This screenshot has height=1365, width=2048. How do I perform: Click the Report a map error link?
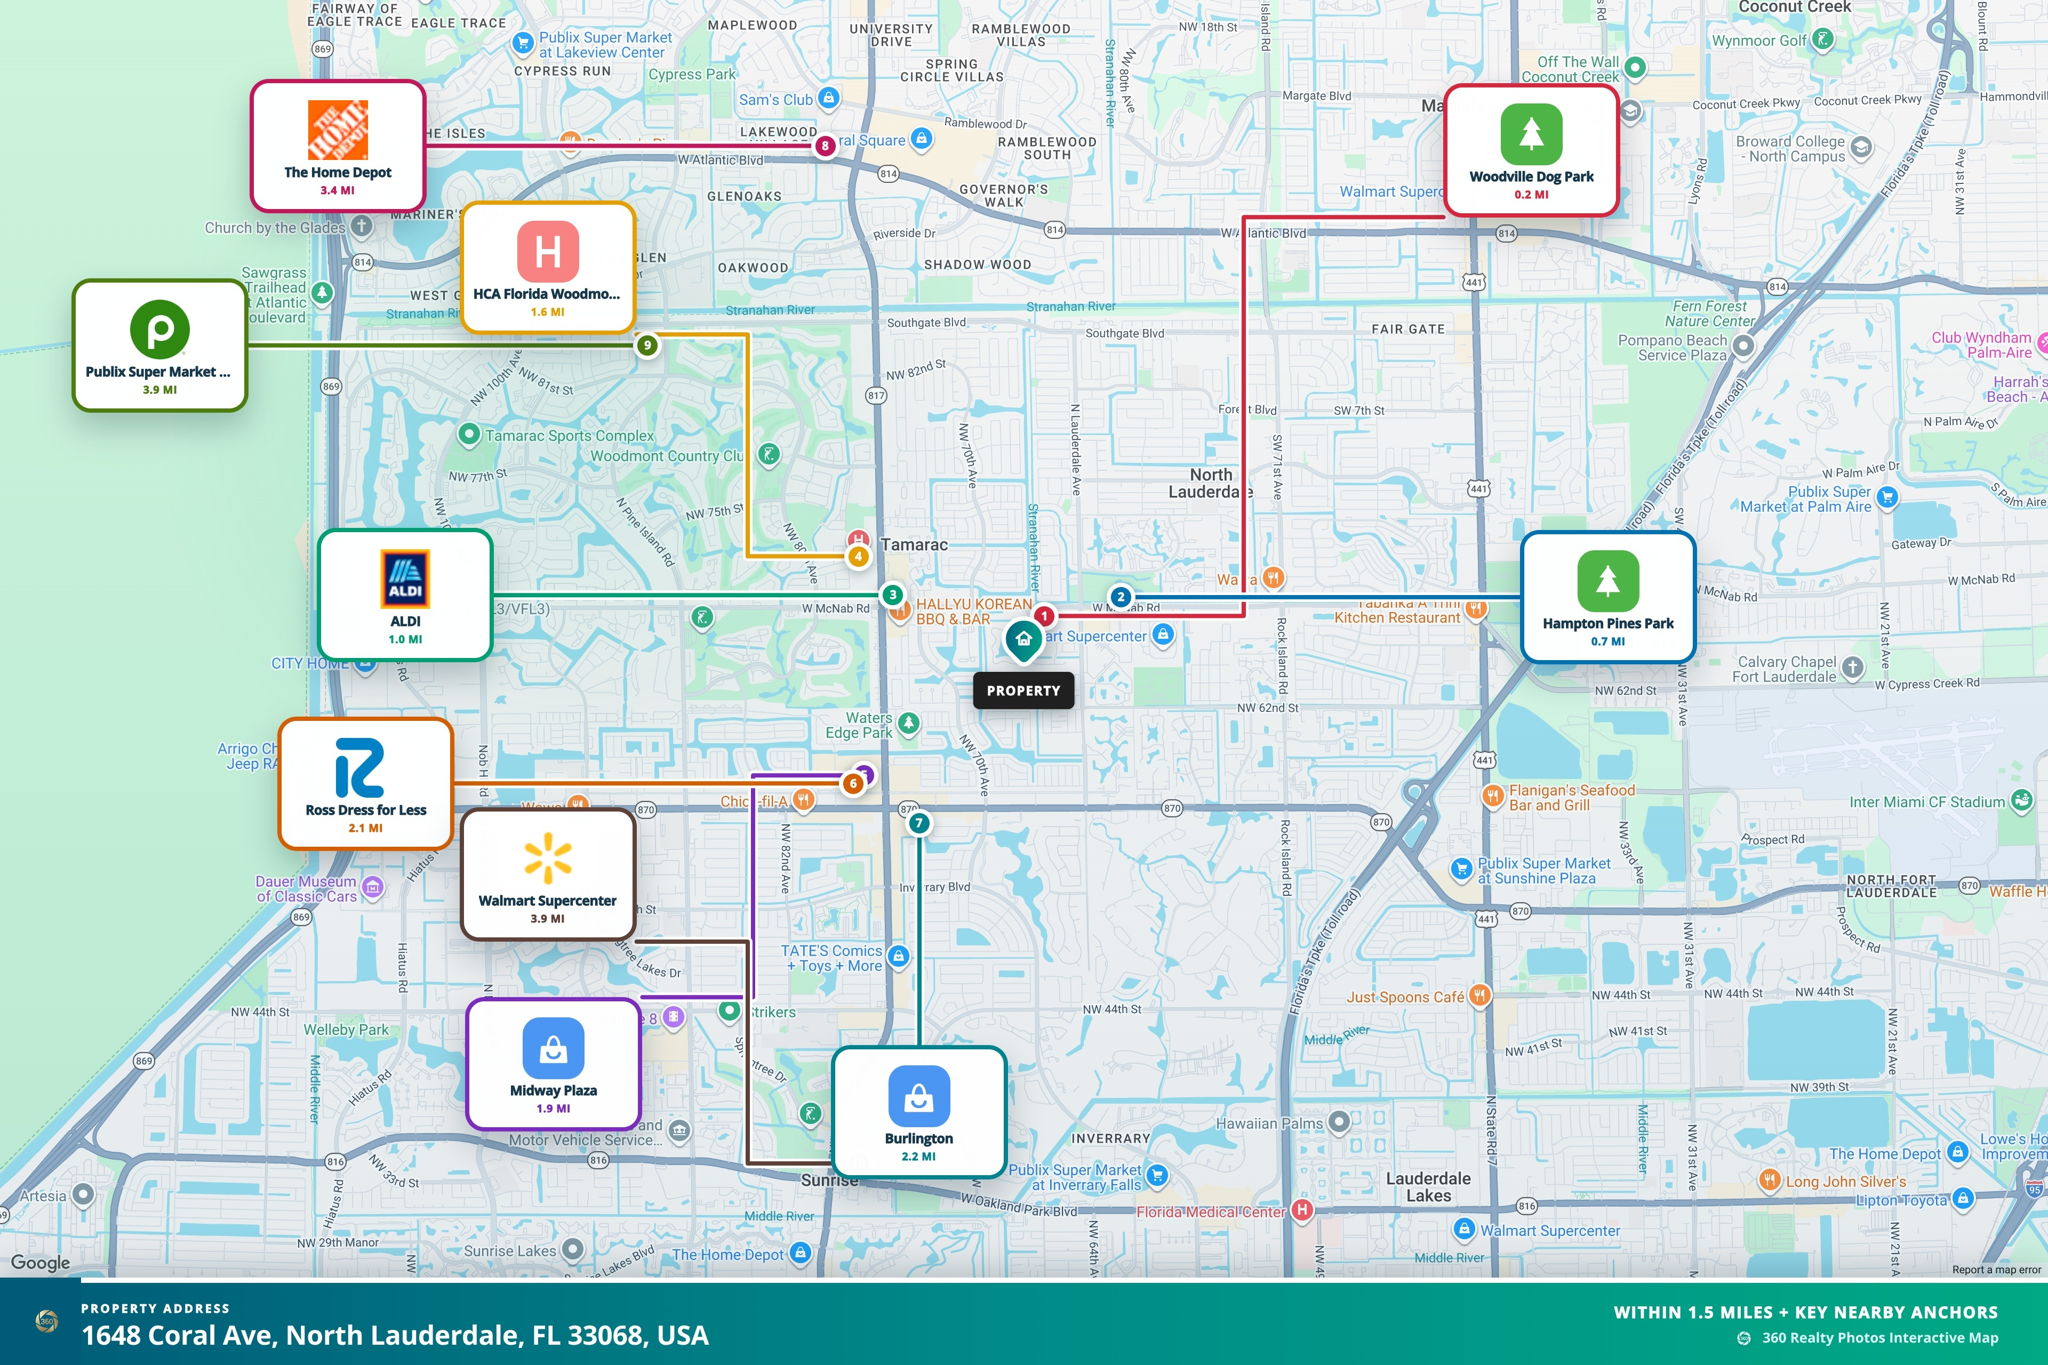click(x=1996, y=1270)
